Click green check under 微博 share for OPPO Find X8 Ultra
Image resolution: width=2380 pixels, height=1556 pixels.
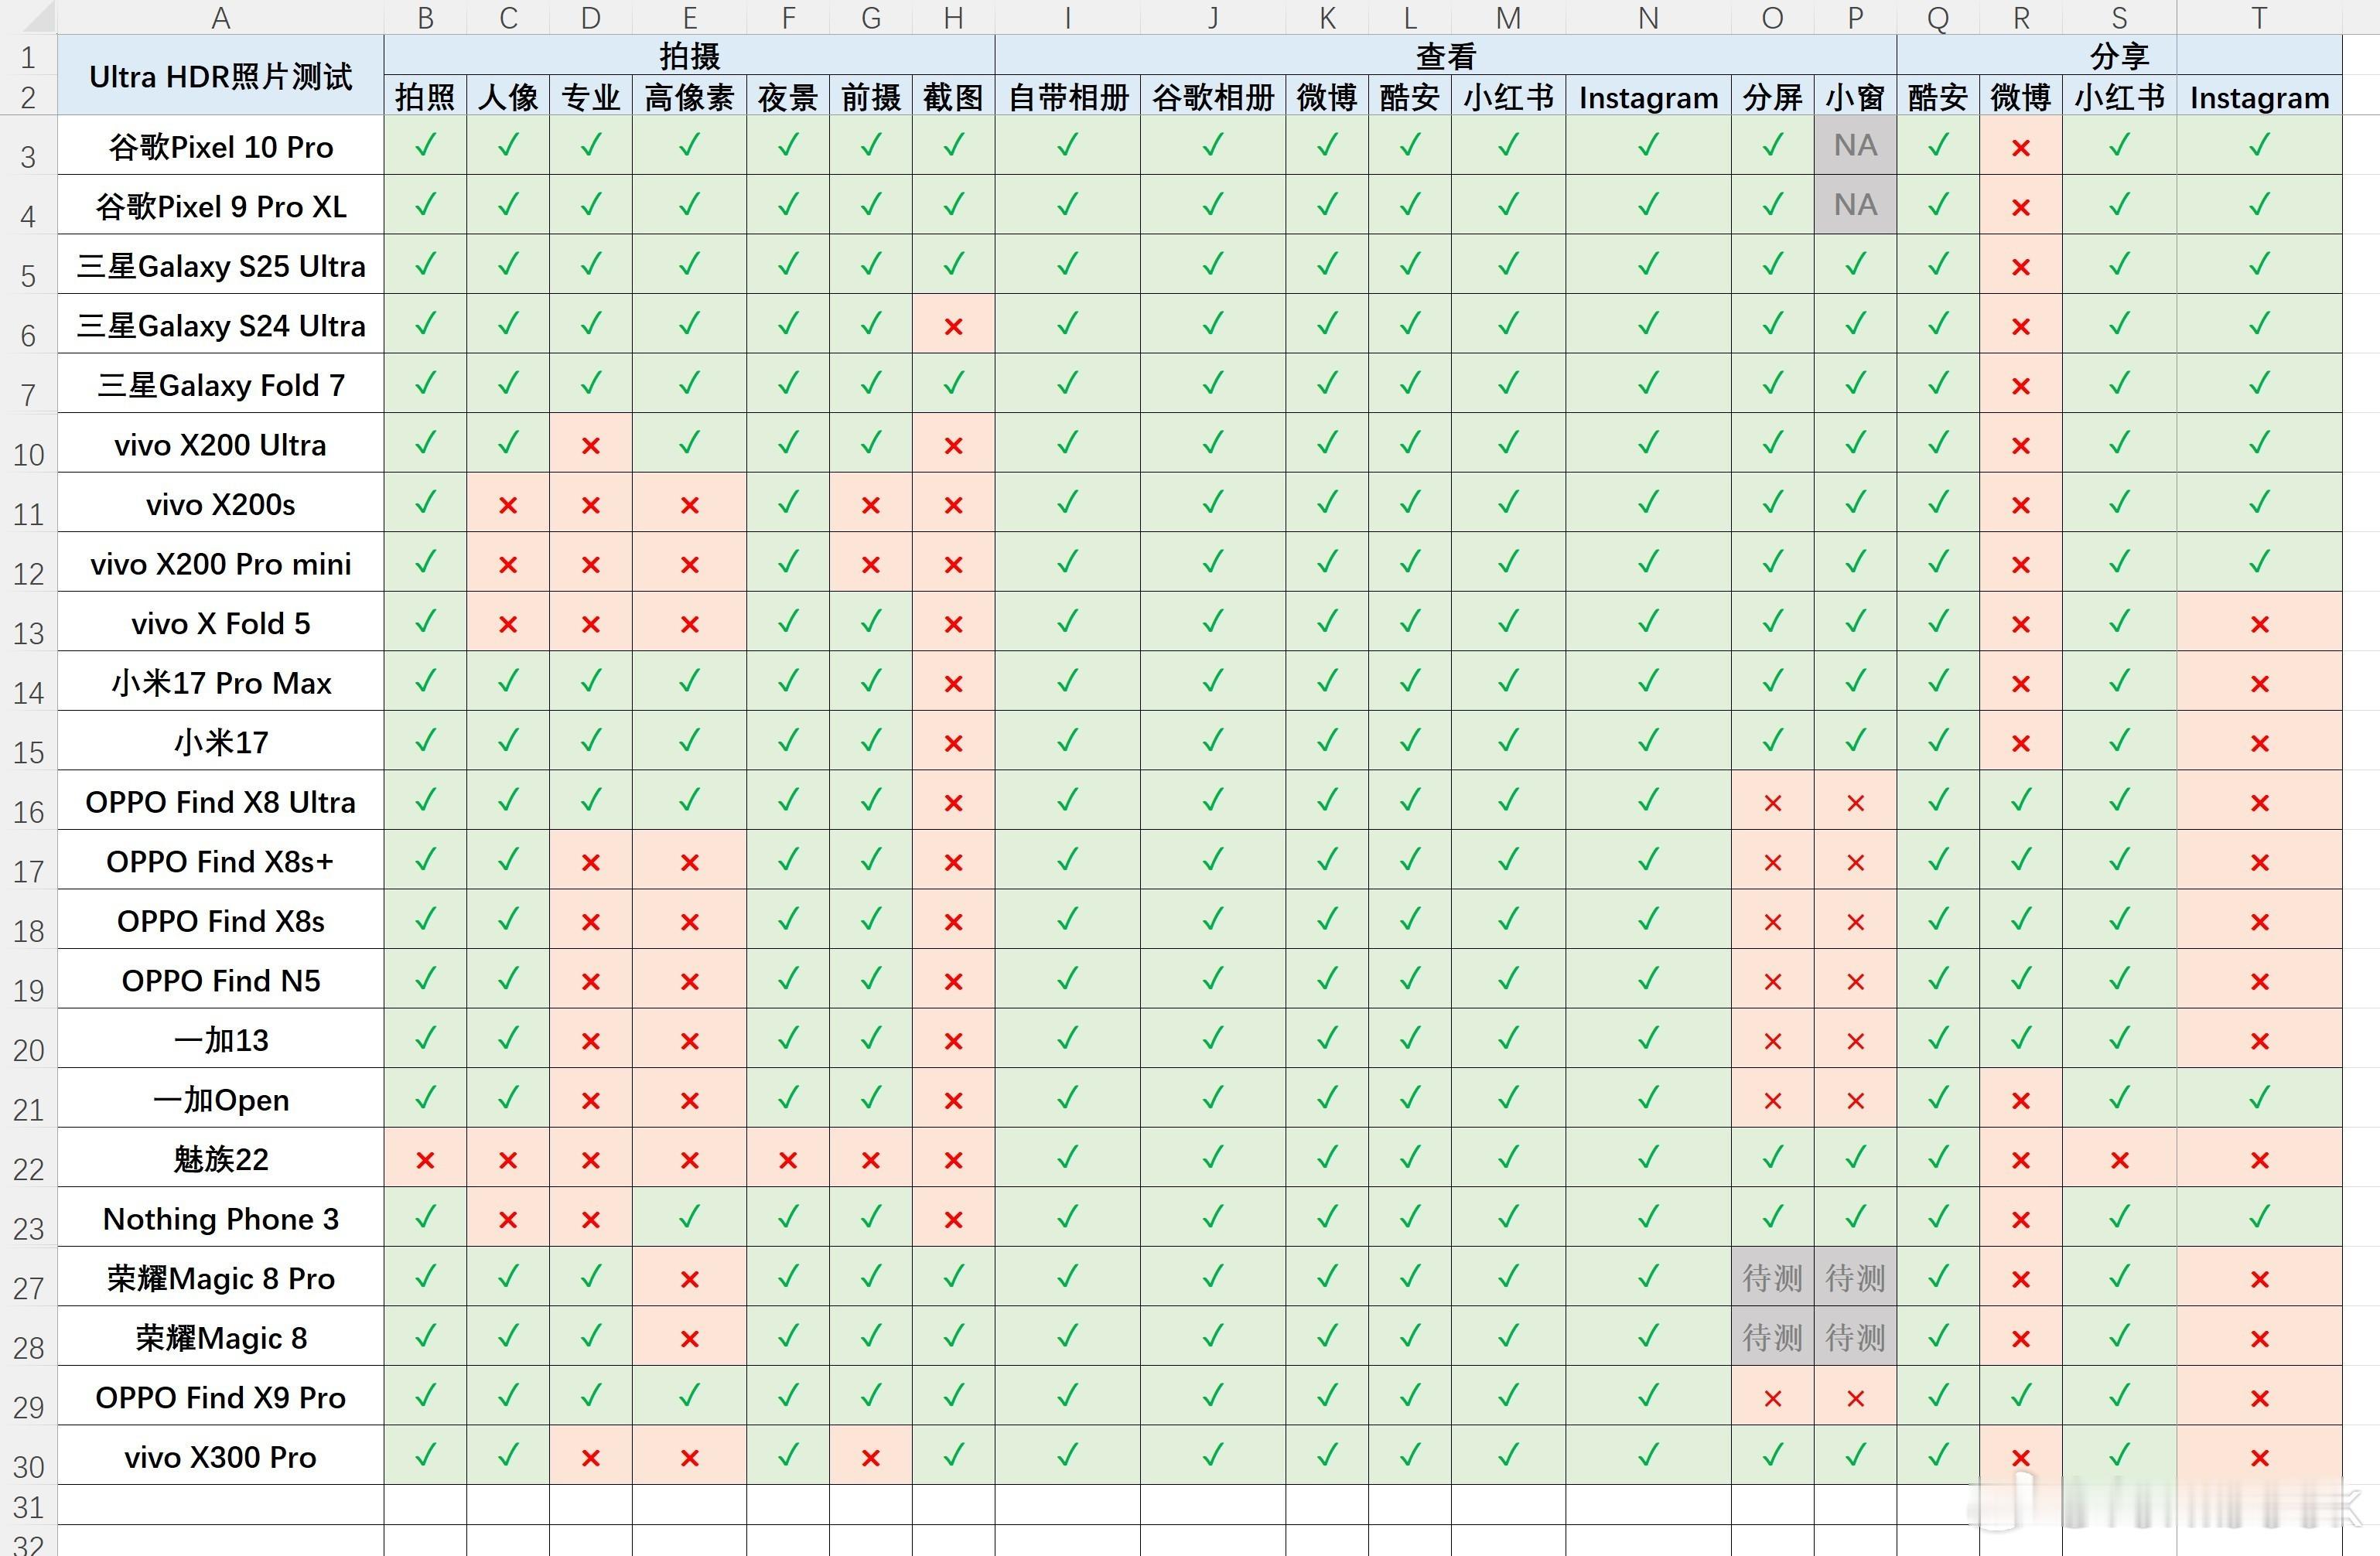click(2020, 801)
